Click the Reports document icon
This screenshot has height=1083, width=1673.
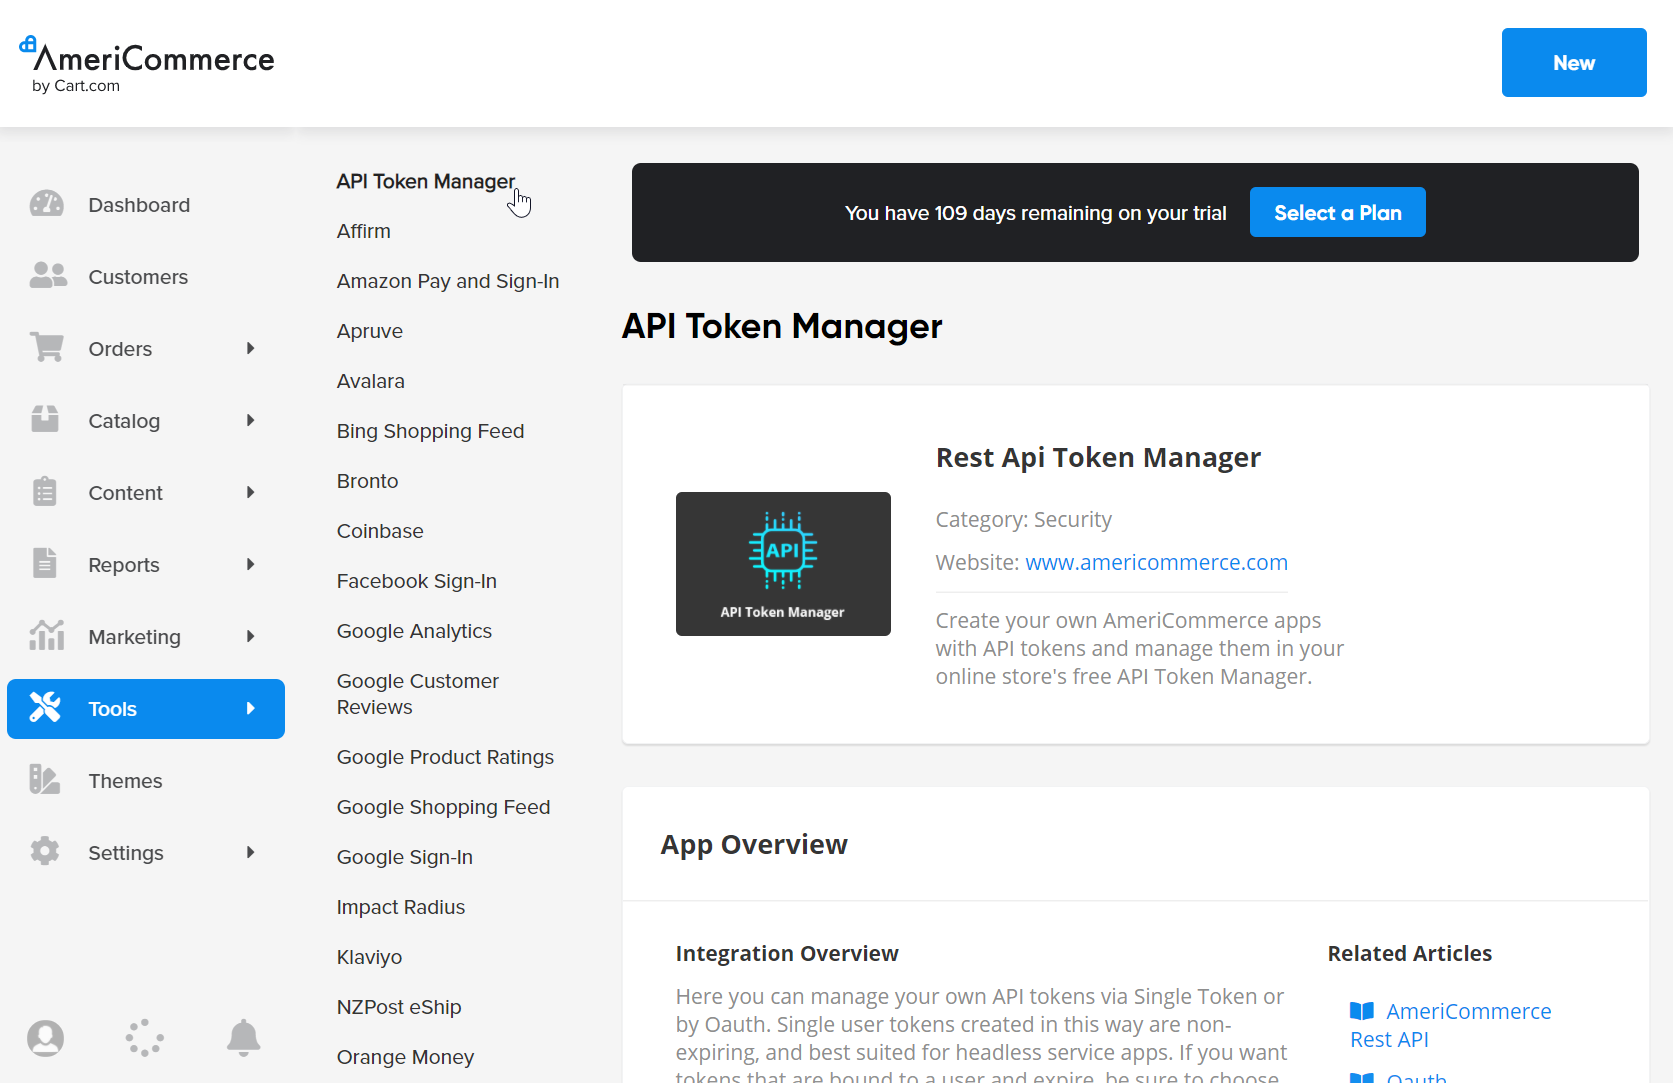pyautogui.click(x=45, y=564)
